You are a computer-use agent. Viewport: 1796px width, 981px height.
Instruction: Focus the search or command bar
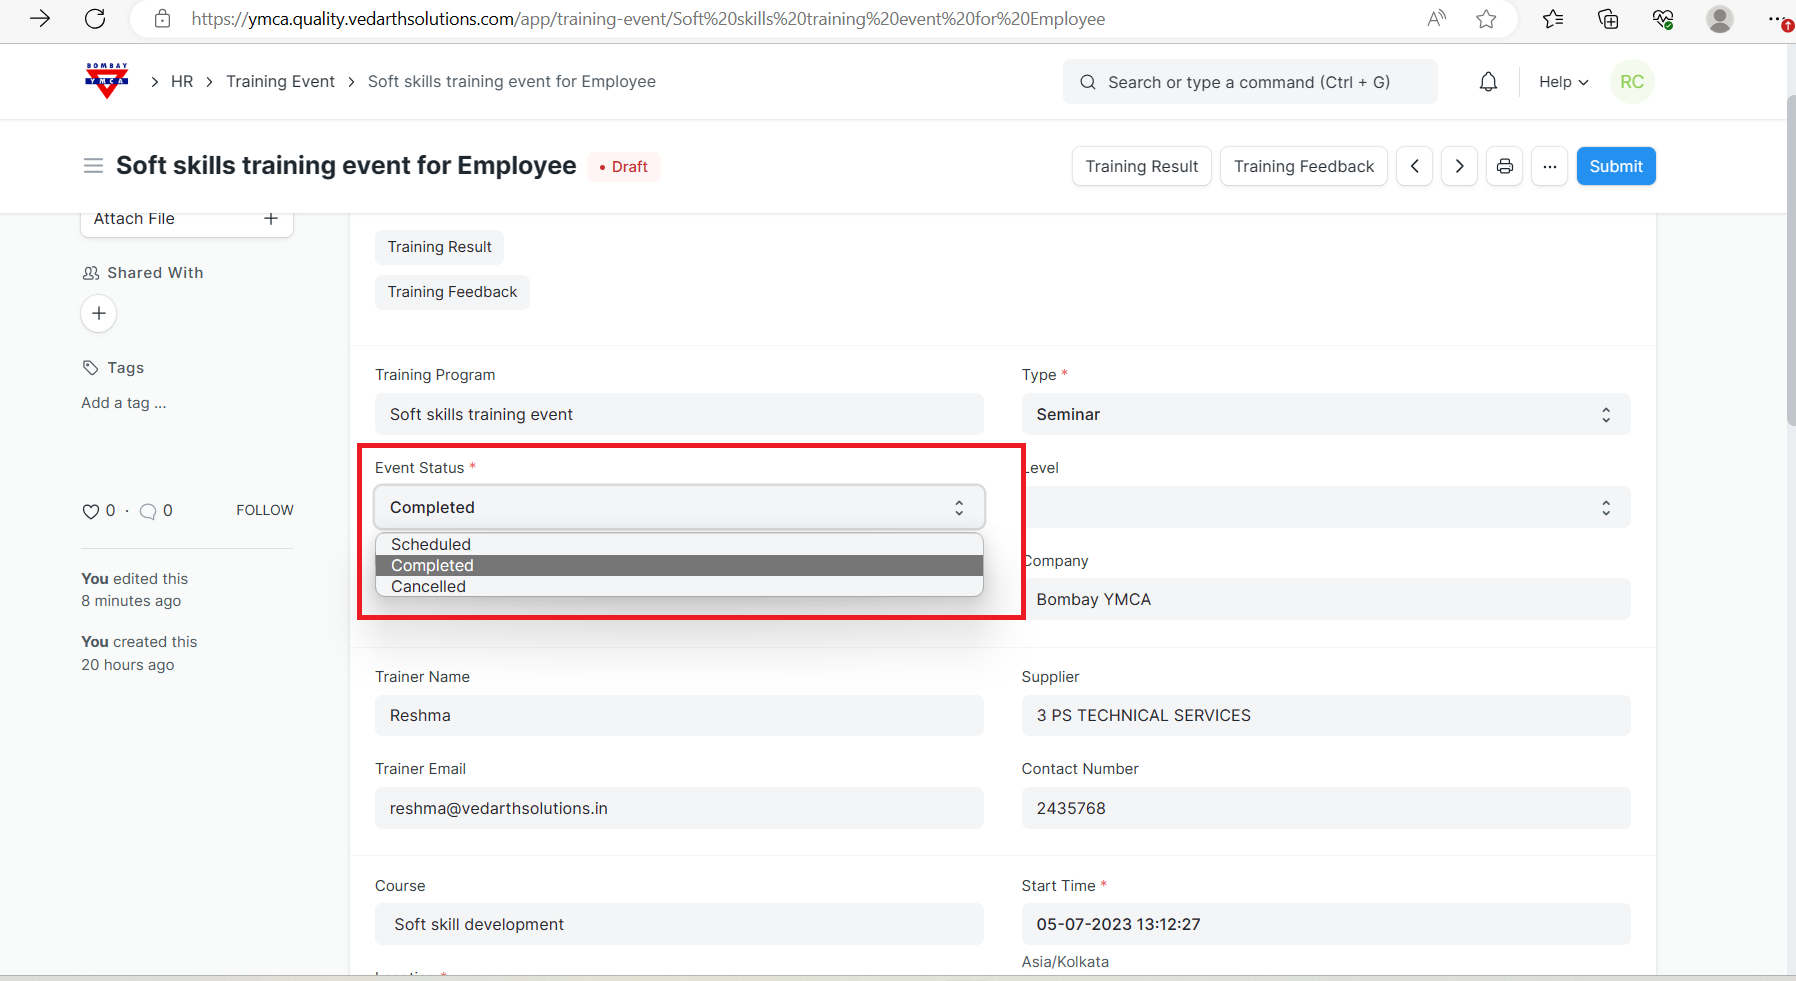[1250, 82]
